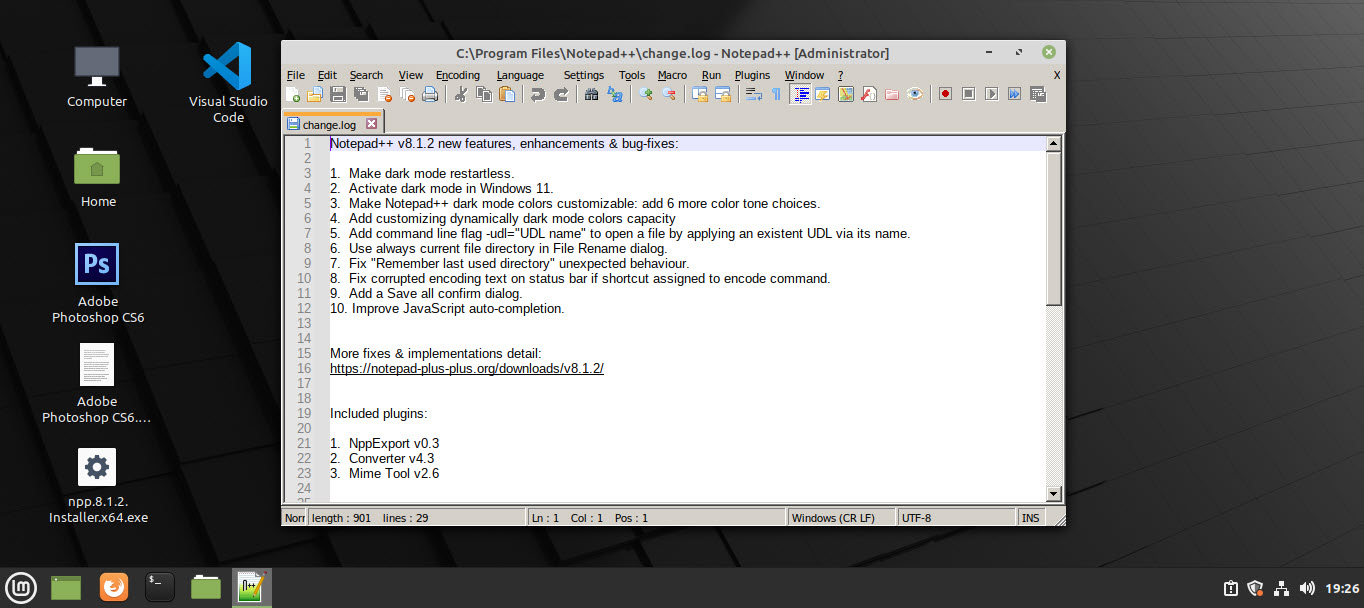Expand the Language menu
The image size is (1364, 608).
(x=520, y=75)
